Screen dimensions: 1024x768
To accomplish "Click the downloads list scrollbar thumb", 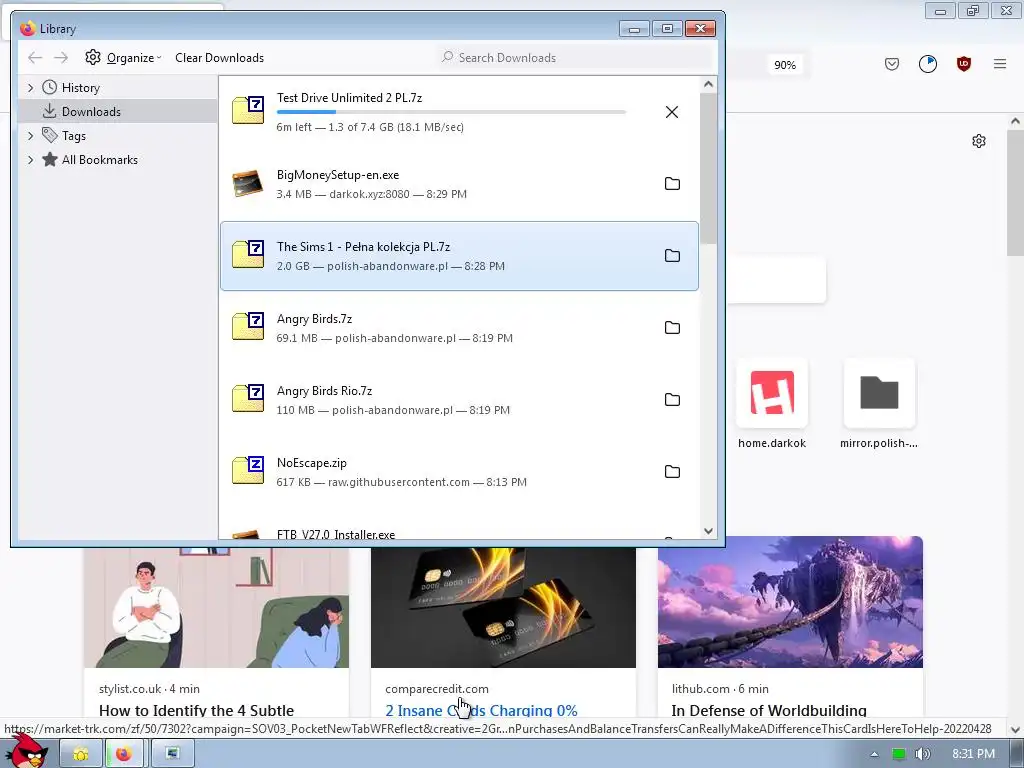I will (709, 168).
